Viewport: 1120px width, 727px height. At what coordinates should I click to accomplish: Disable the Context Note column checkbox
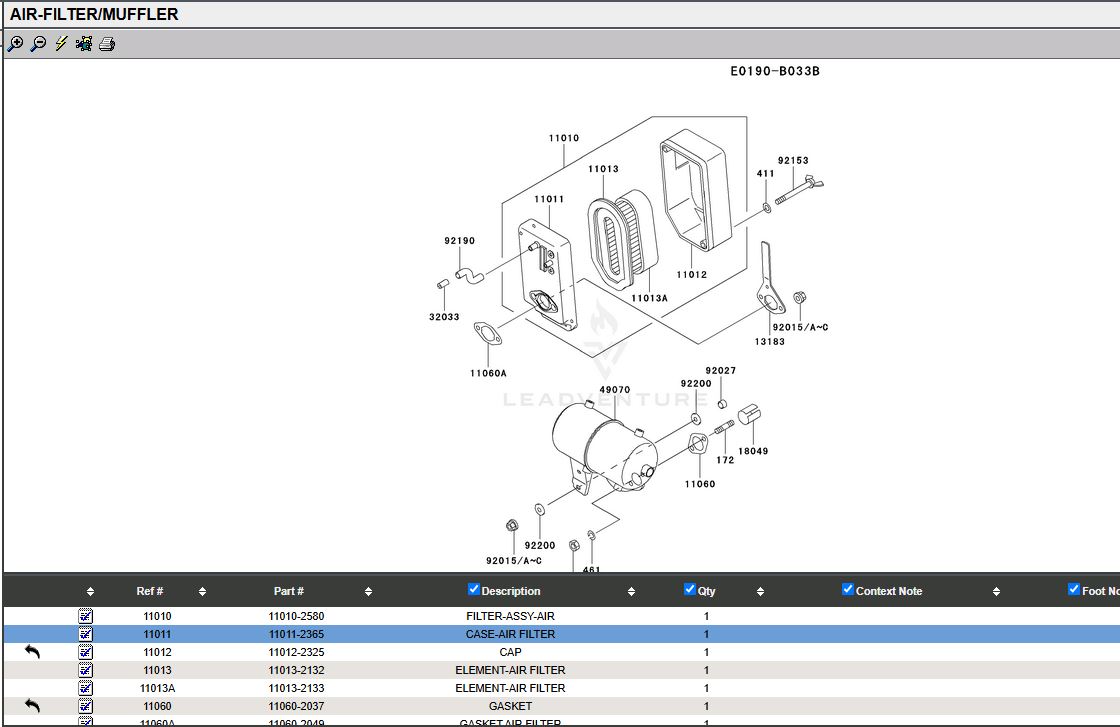tap(848, 589)
